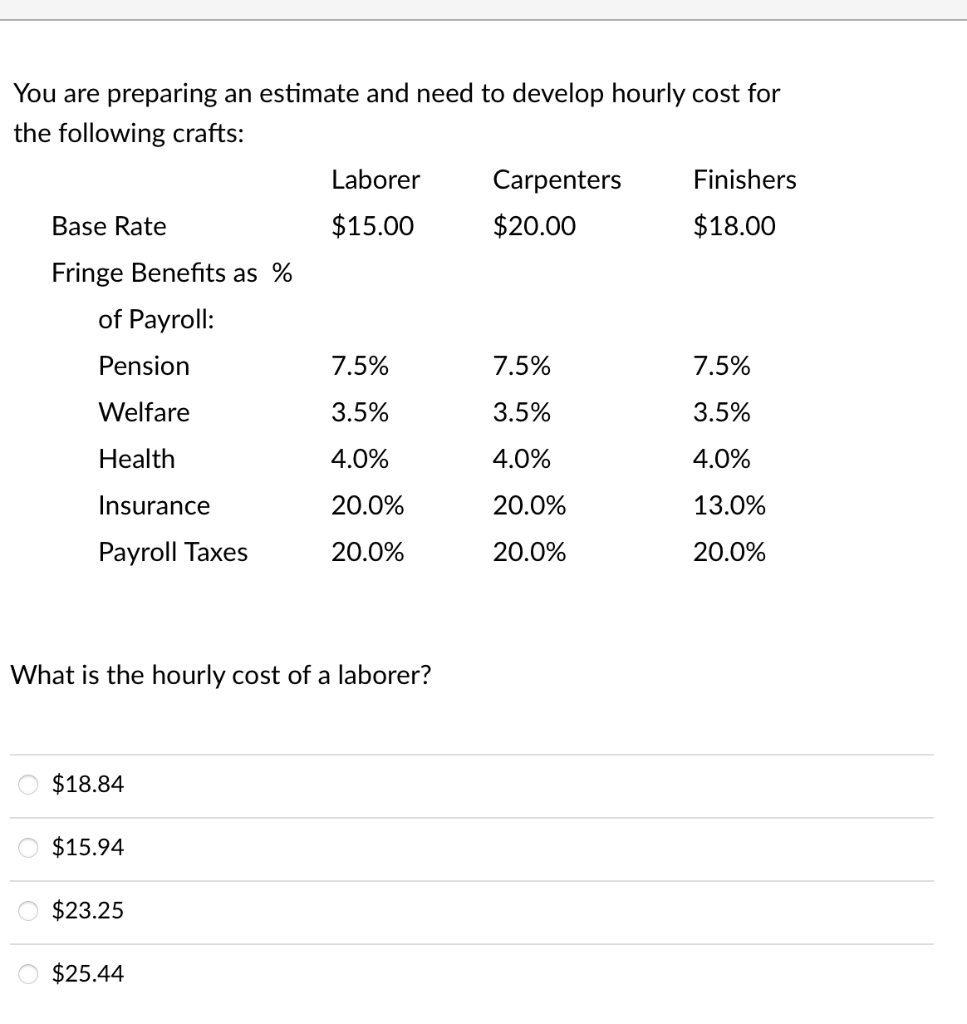Select the $15.94 answer option
Screen dimensions: 967x1024
tap(25, 847)
